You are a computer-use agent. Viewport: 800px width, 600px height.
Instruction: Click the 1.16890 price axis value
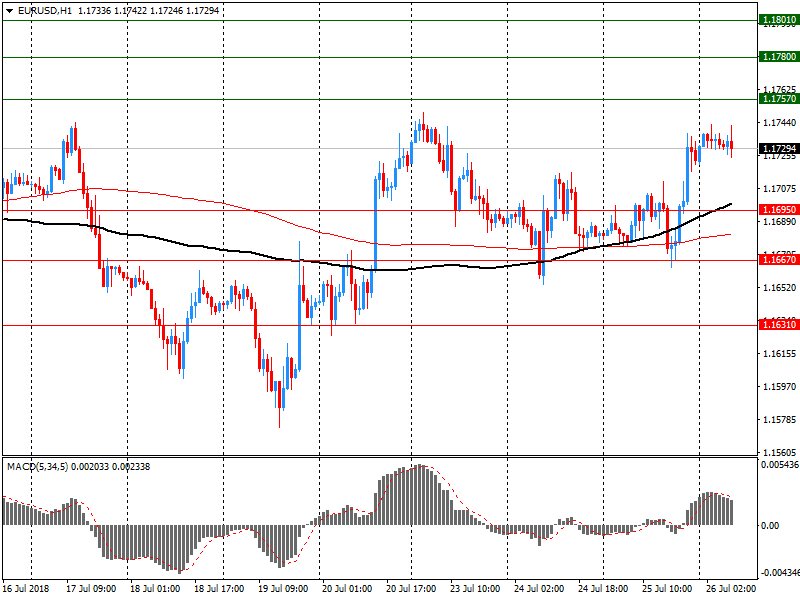779,221
